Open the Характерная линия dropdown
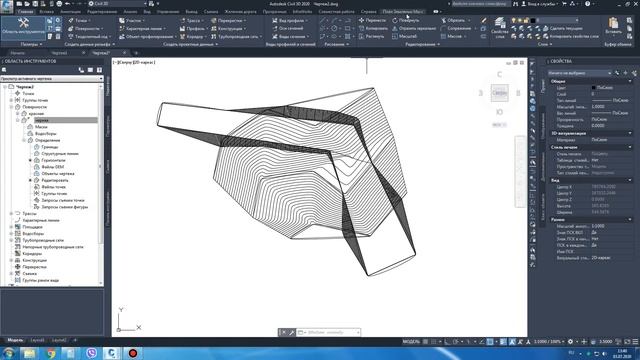 [142, 29]
